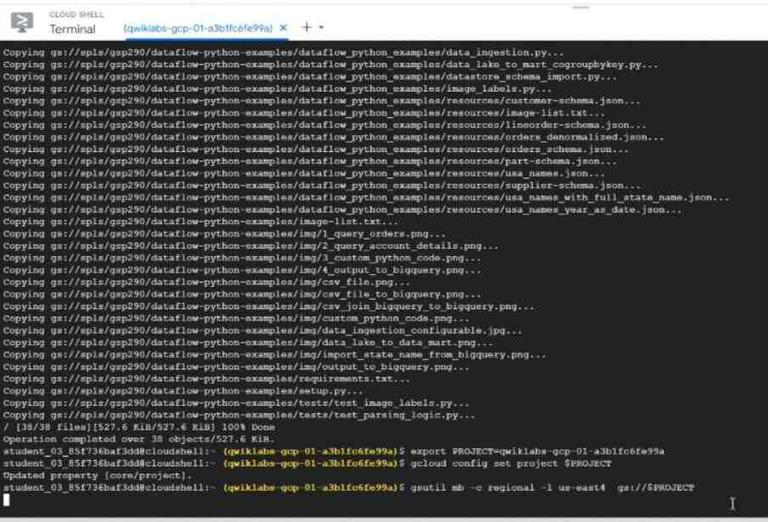Screen dimensions: 768x522
Task: Click the export PROJECT command line
Action: [334, 451]
